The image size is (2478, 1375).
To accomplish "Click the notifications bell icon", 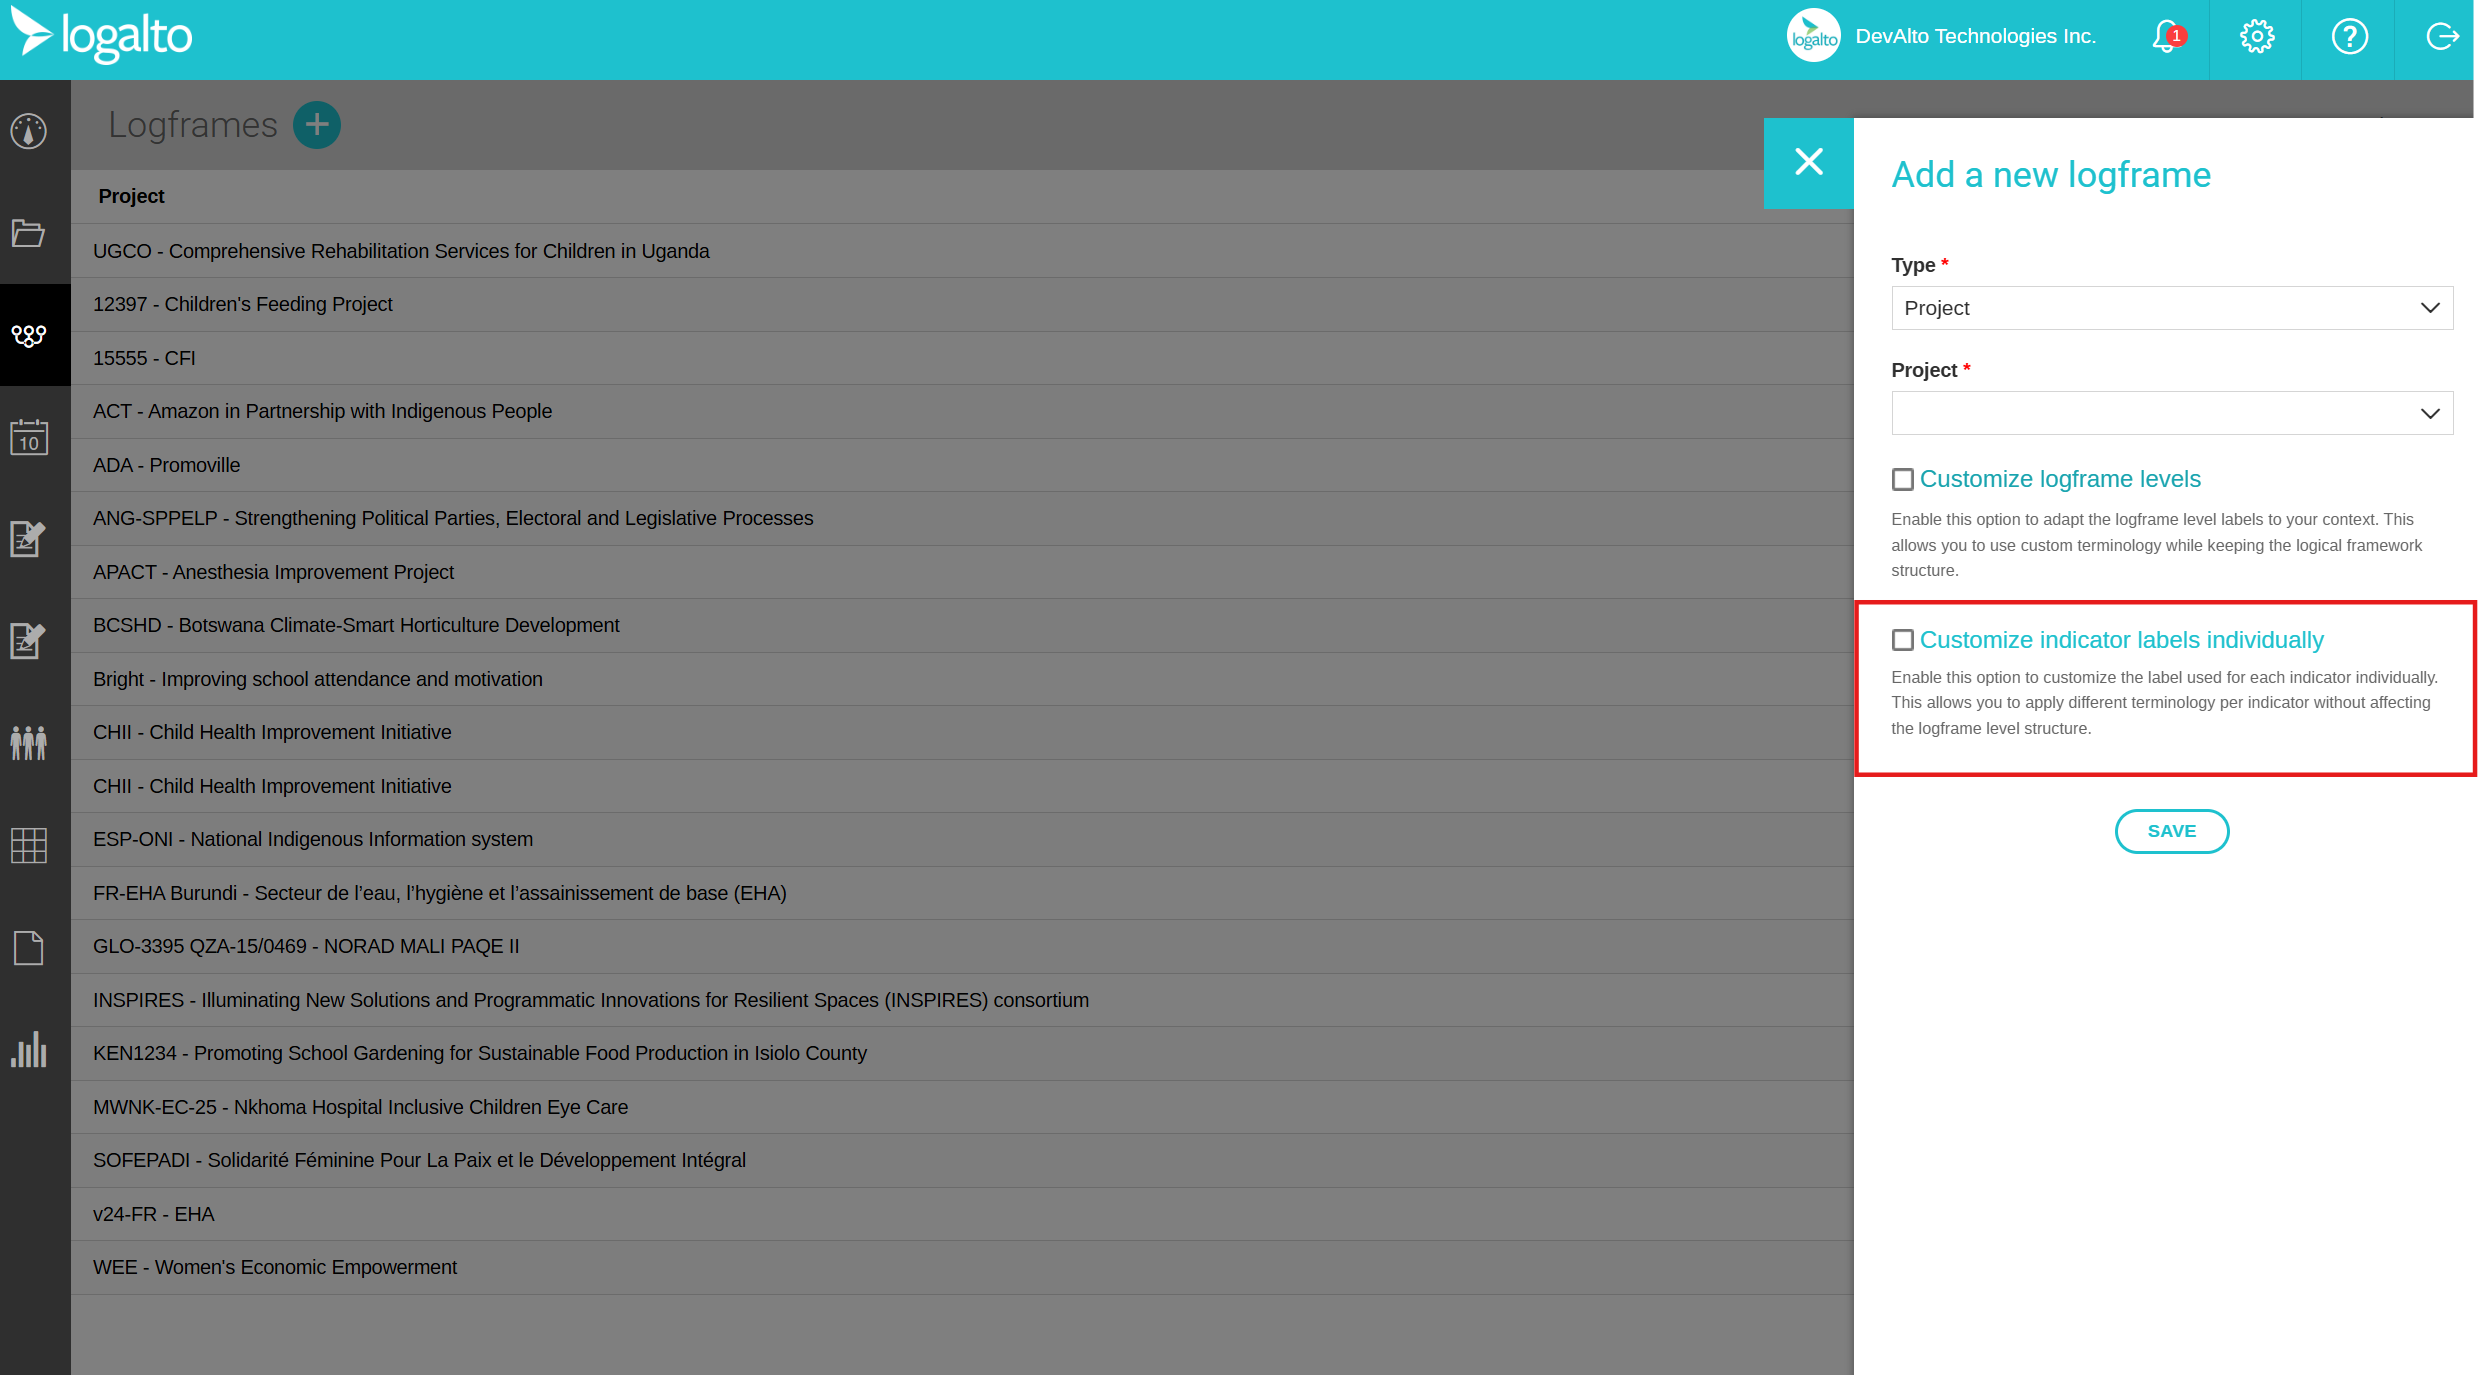I will click(x=2165, y=38).
